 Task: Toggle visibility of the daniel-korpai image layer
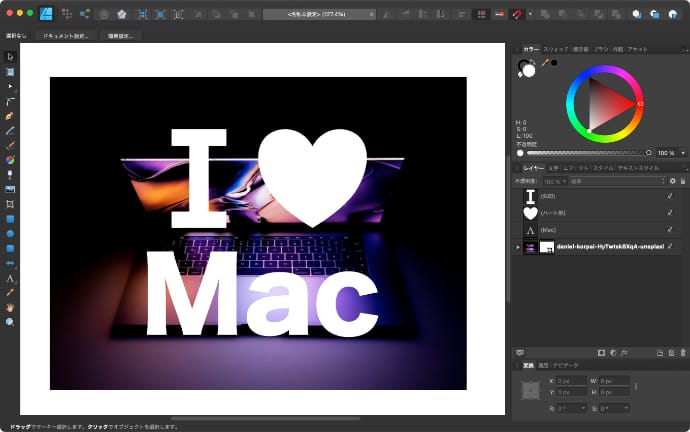point(670,246)
